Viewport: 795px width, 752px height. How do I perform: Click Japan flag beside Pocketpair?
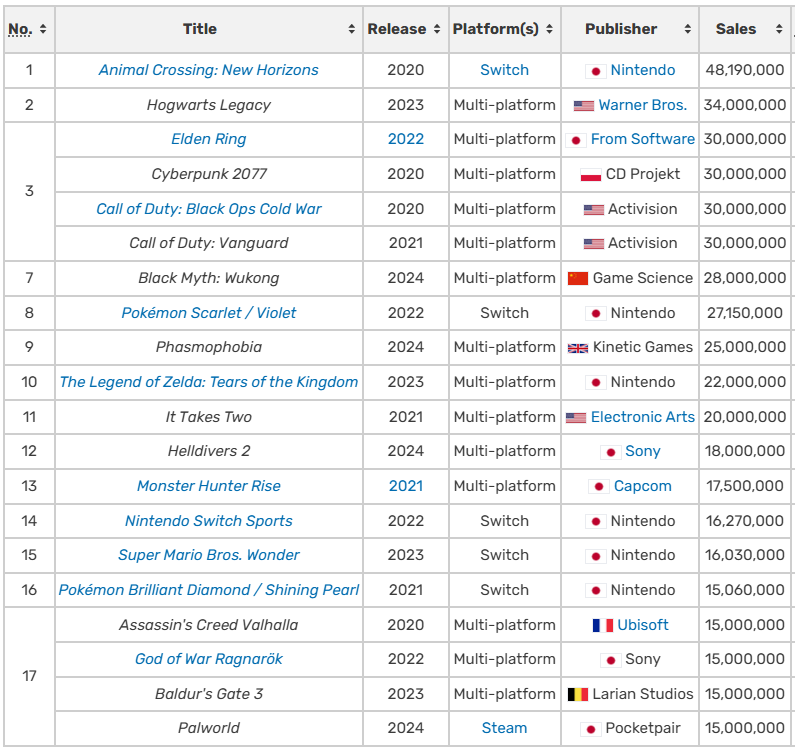(591, 729)
